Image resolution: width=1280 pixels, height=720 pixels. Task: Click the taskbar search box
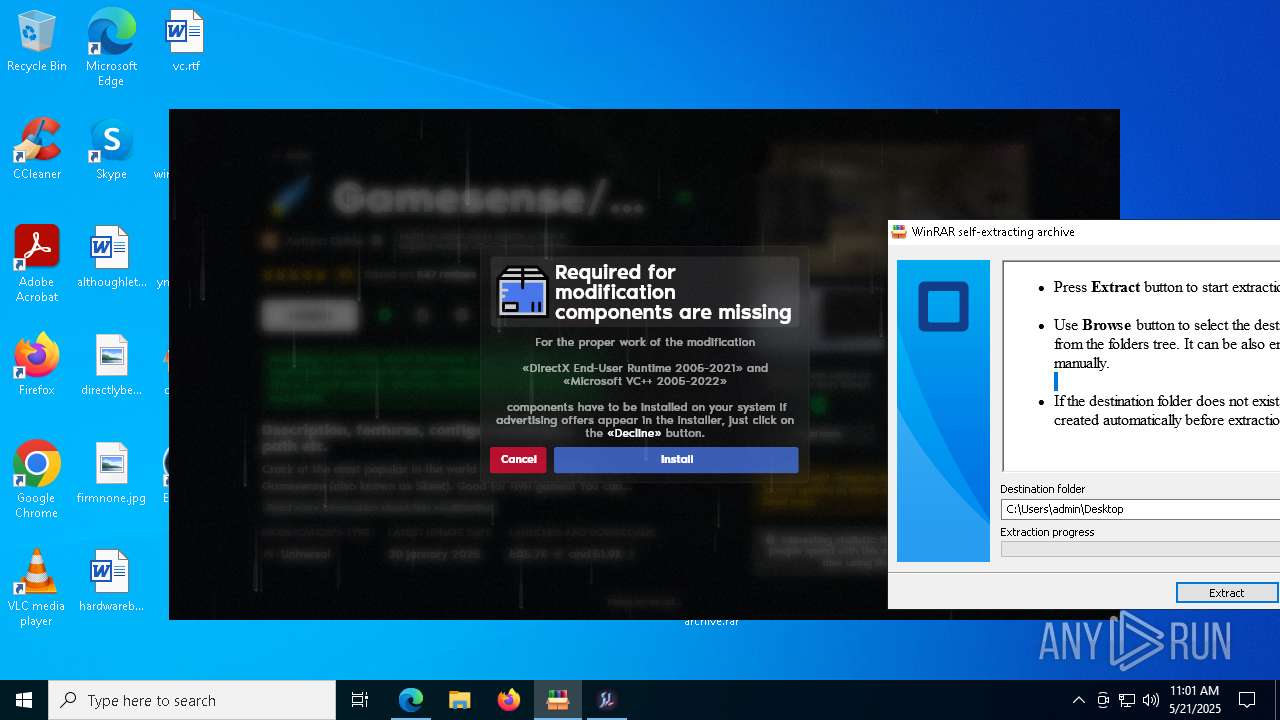pyautogui.click(x=192, y=700)
